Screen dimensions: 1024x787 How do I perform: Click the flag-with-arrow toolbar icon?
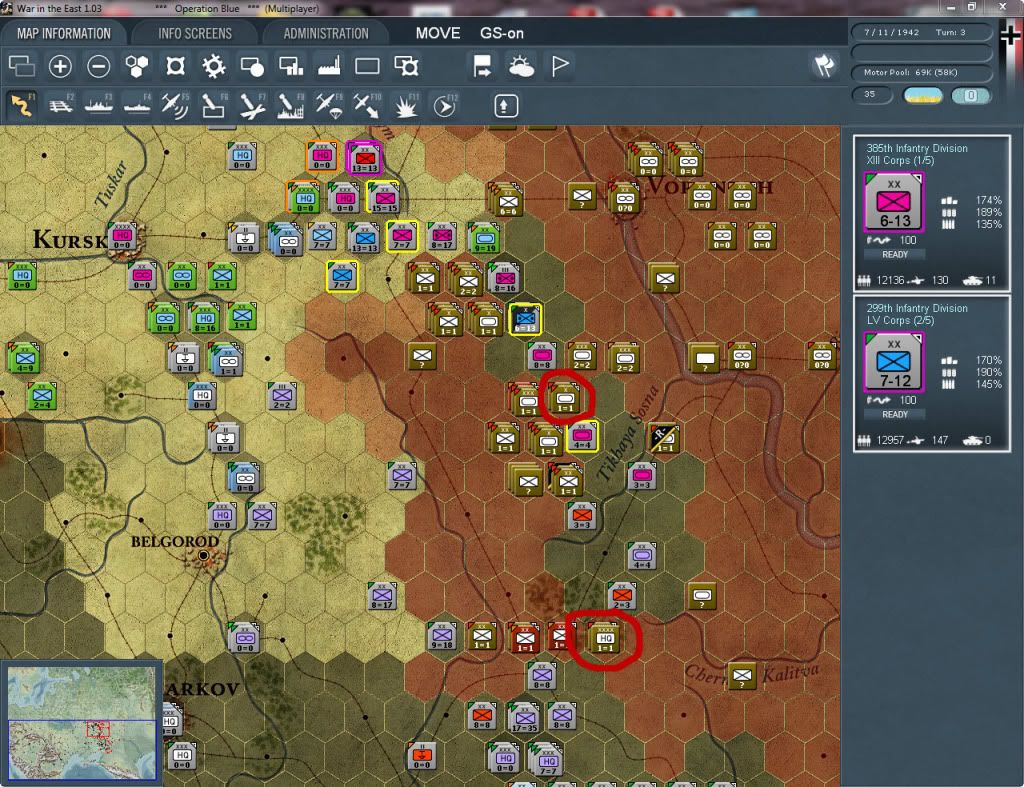(482, 66)
